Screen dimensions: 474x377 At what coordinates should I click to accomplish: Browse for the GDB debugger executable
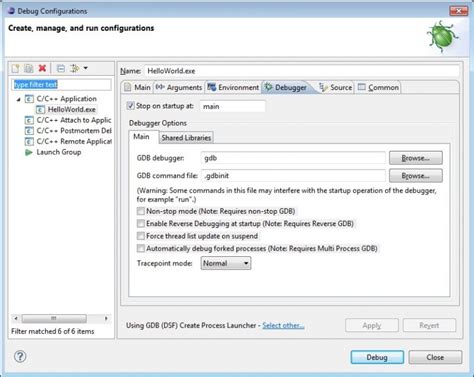tap(416, 158)
